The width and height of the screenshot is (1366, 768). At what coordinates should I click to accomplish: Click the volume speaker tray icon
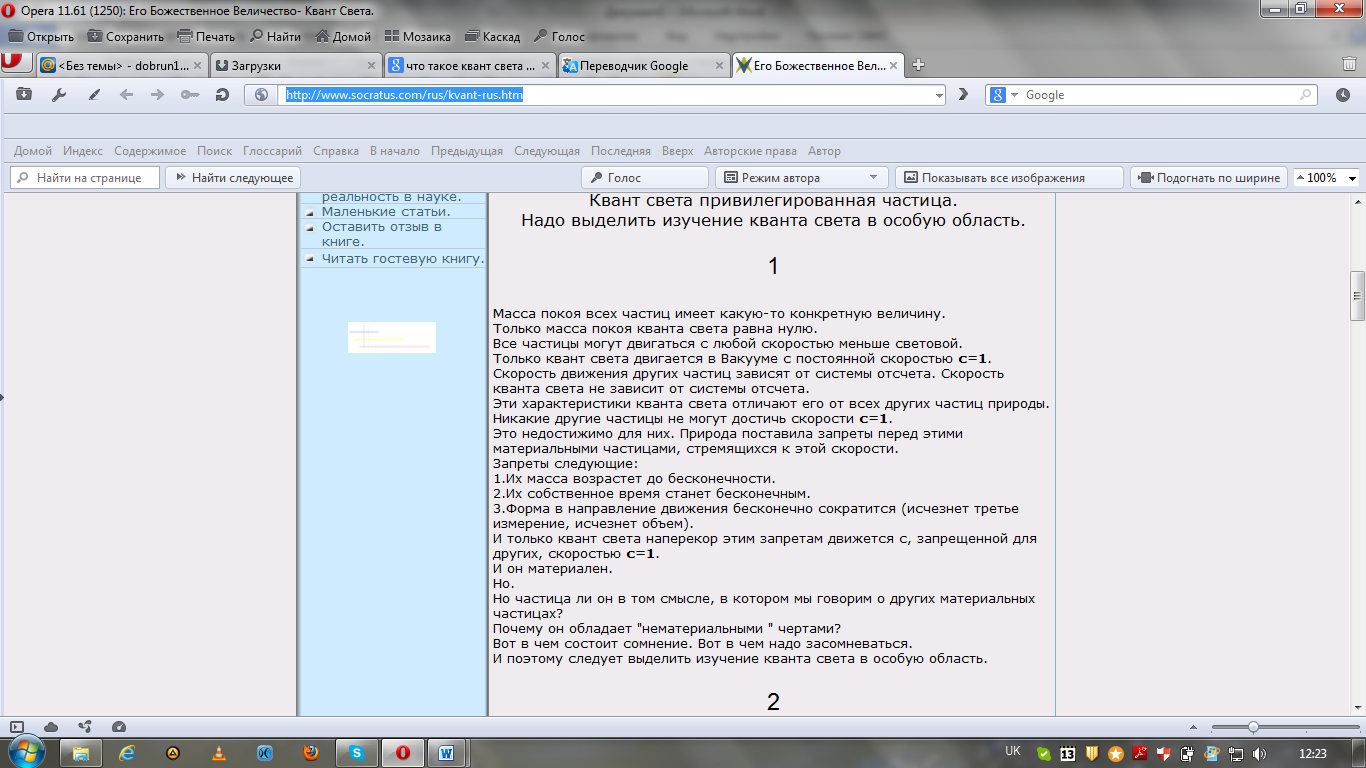(x=1259, y=753)
